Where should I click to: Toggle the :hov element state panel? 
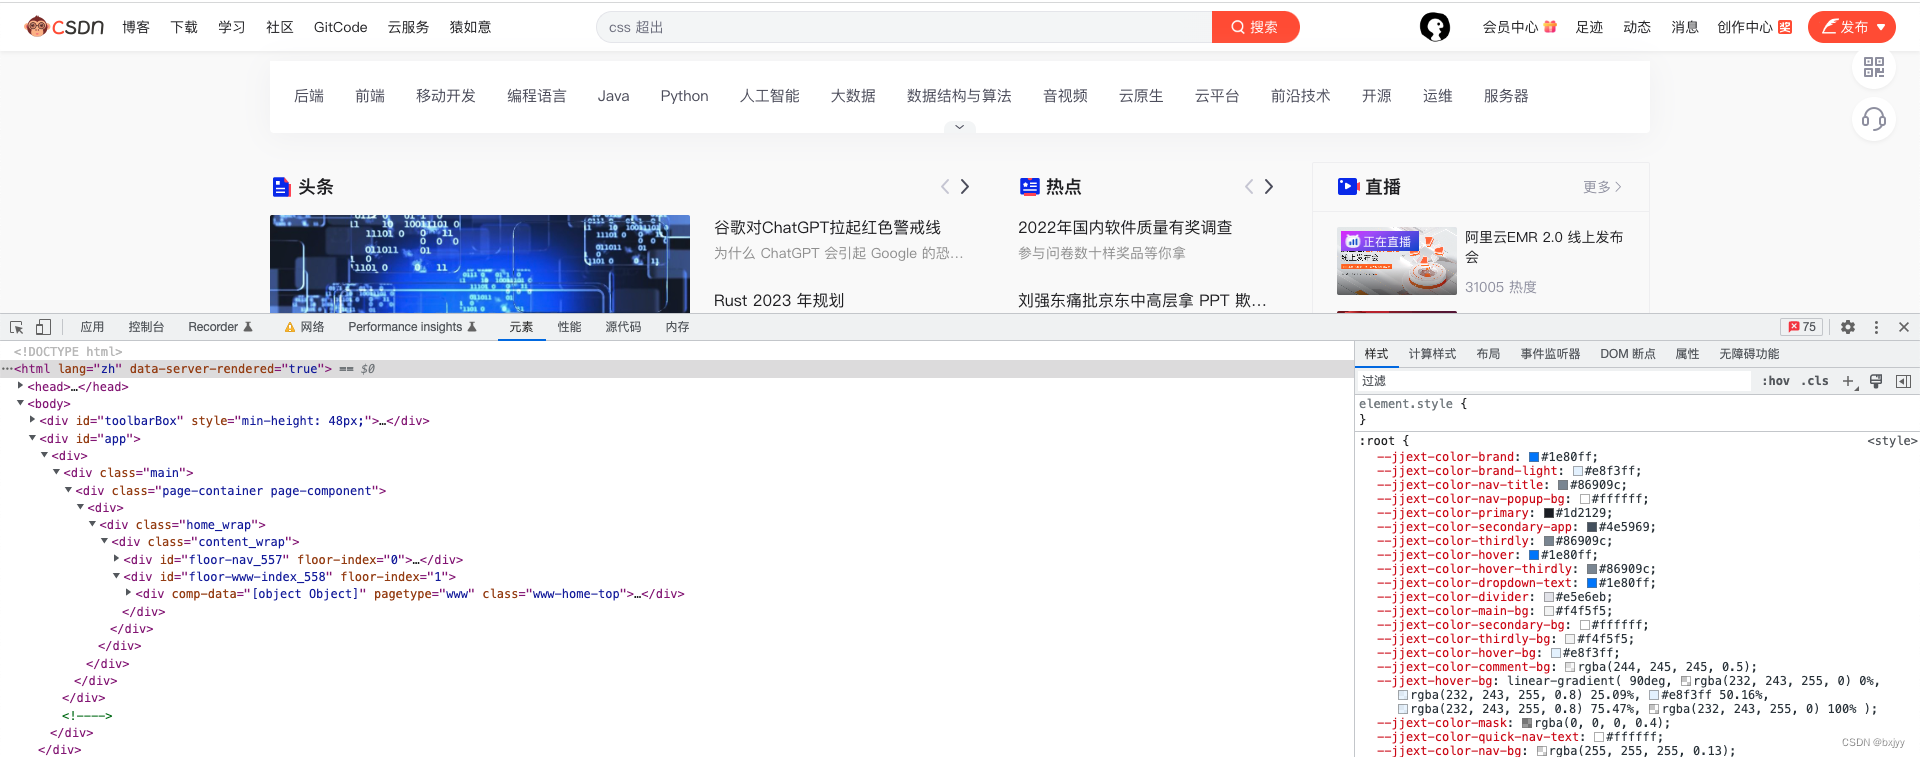tap(1776, 381)
